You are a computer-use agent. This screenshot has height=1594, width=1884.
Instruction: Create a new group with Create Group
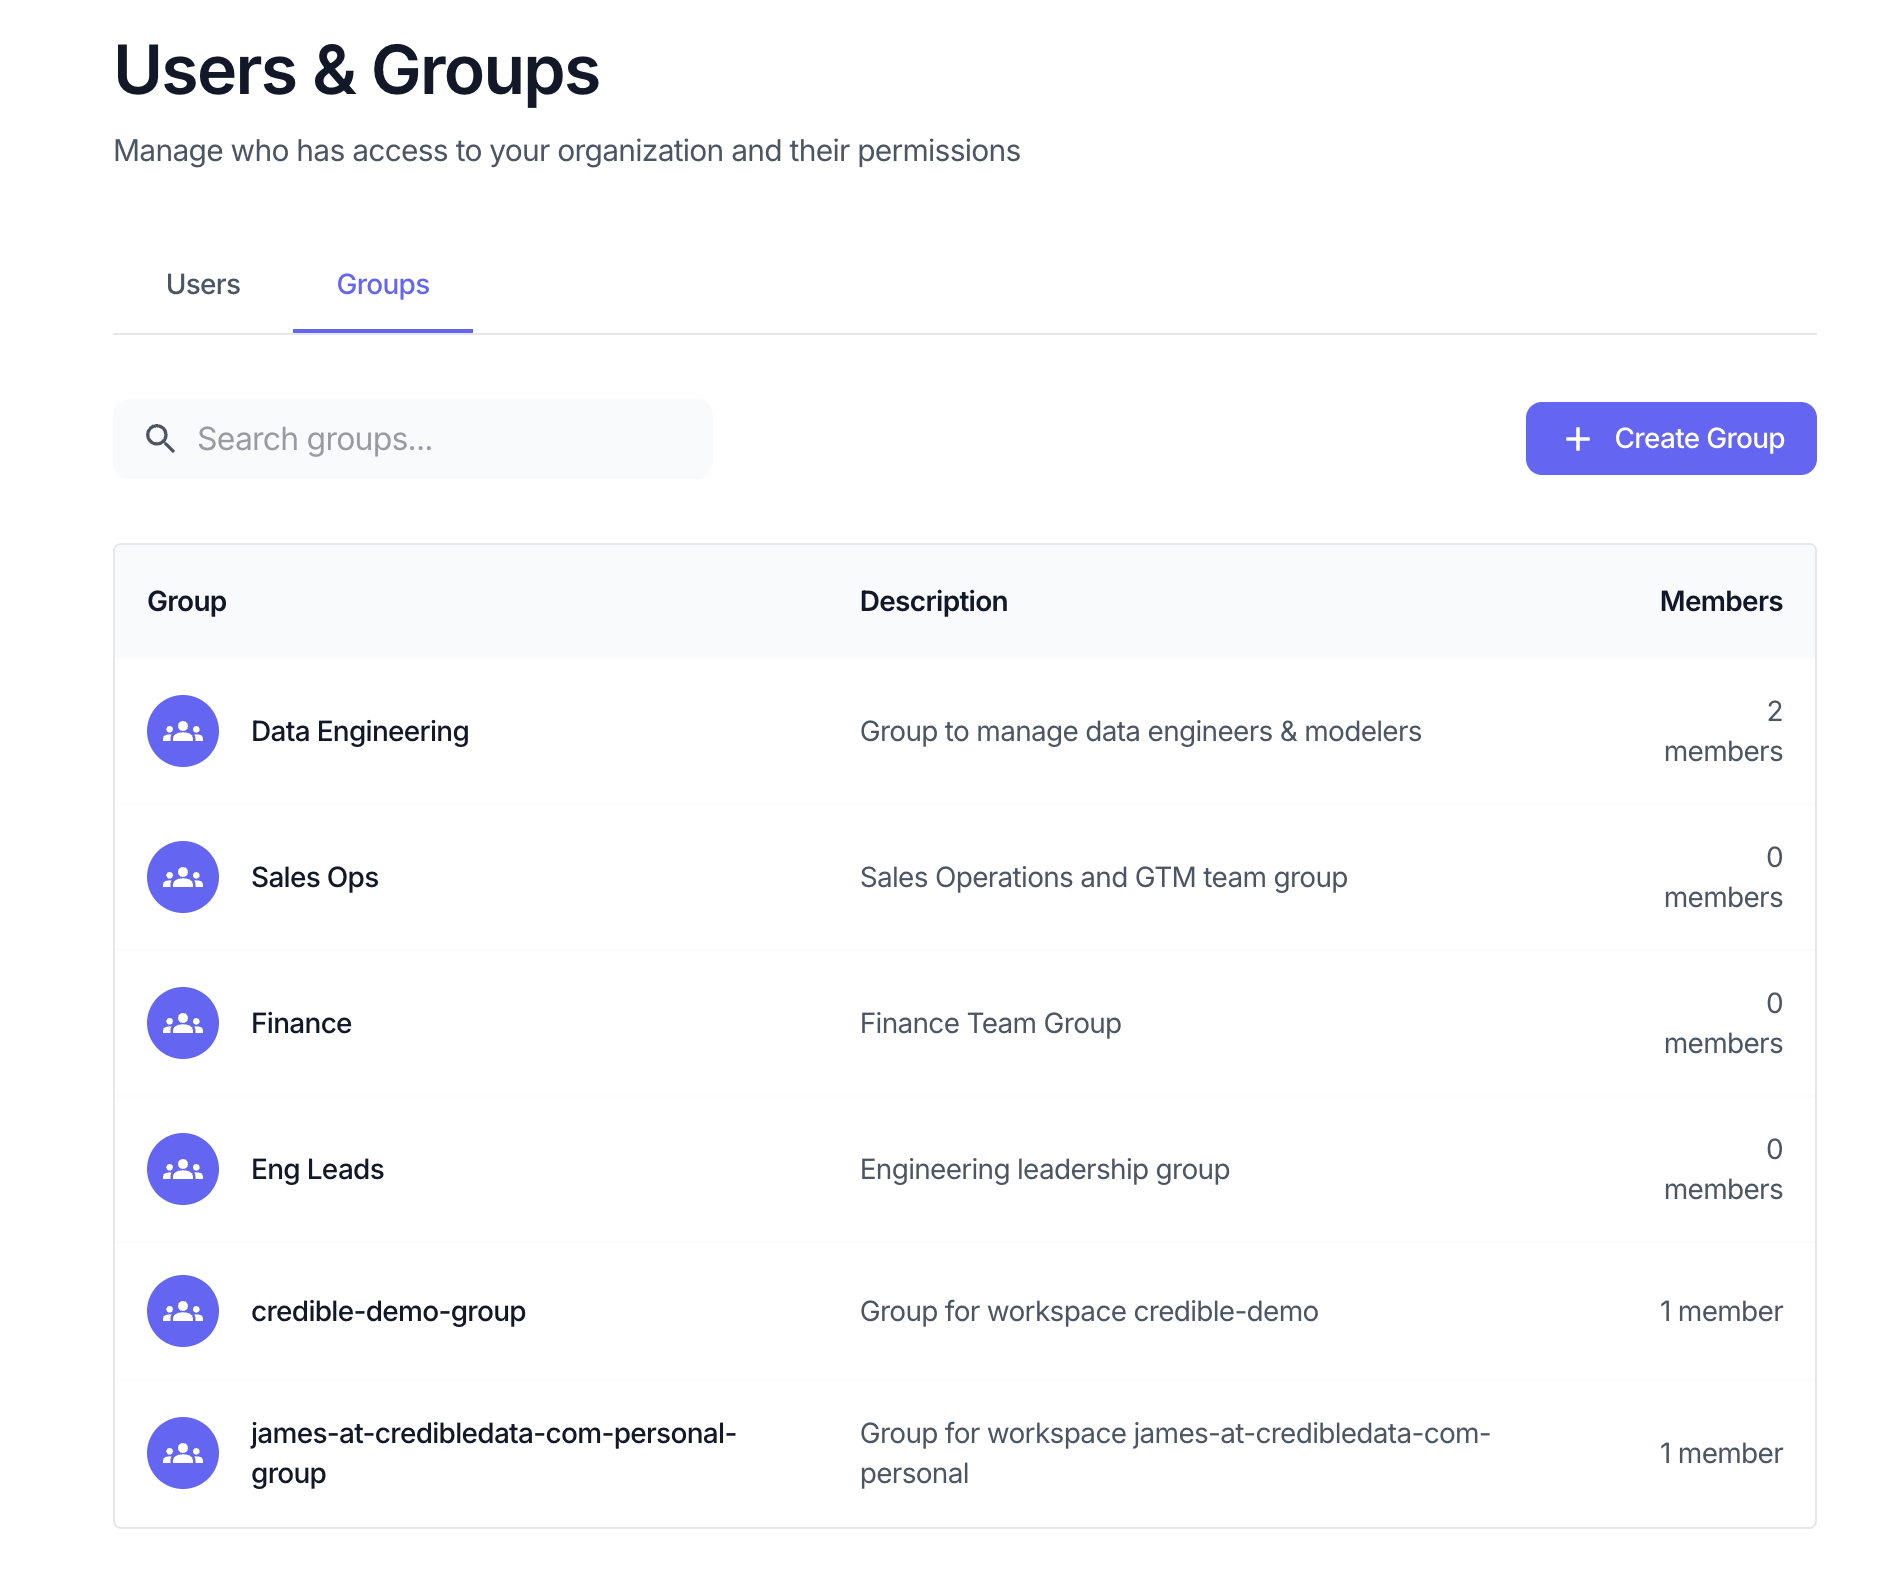pyautogui.click(x=1671, y=439)
